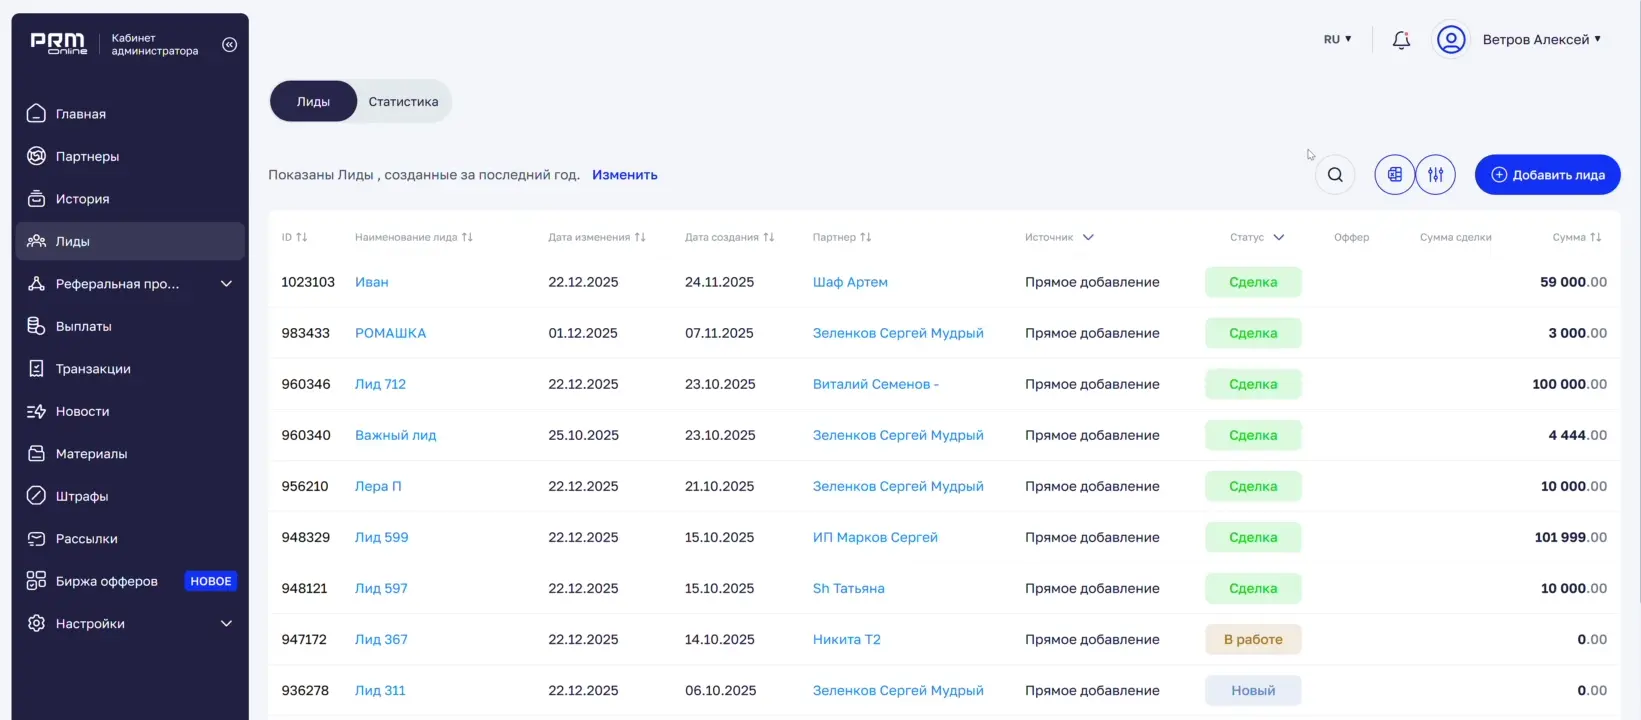Expand the Реферальная программа submenu
1641x720 pixels.
(226, 284)
